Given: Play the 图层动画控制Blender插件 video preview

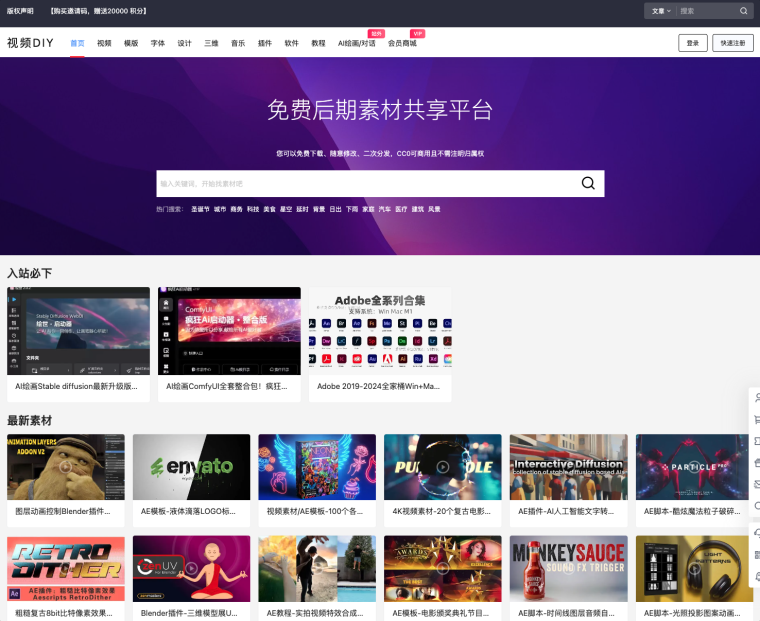Looking at the screenshot, I should coord(65,467).
